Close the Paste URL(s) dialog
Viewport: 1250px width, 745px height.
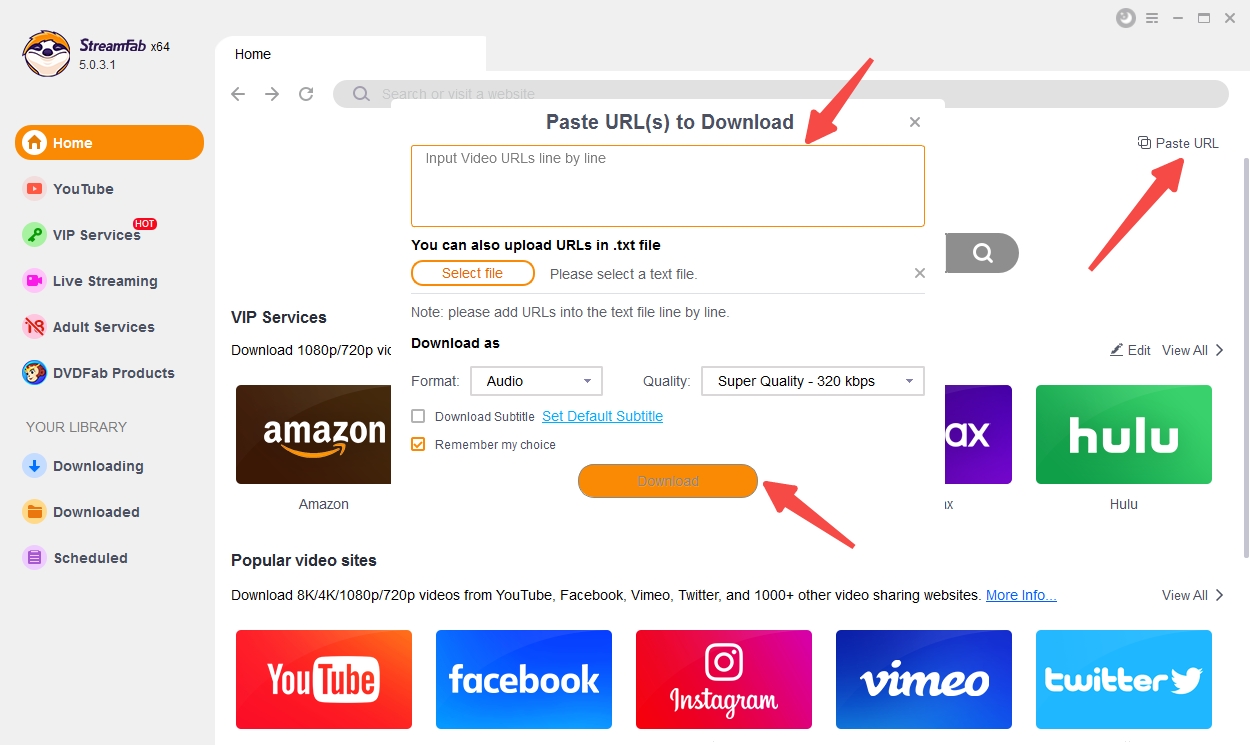914,122
